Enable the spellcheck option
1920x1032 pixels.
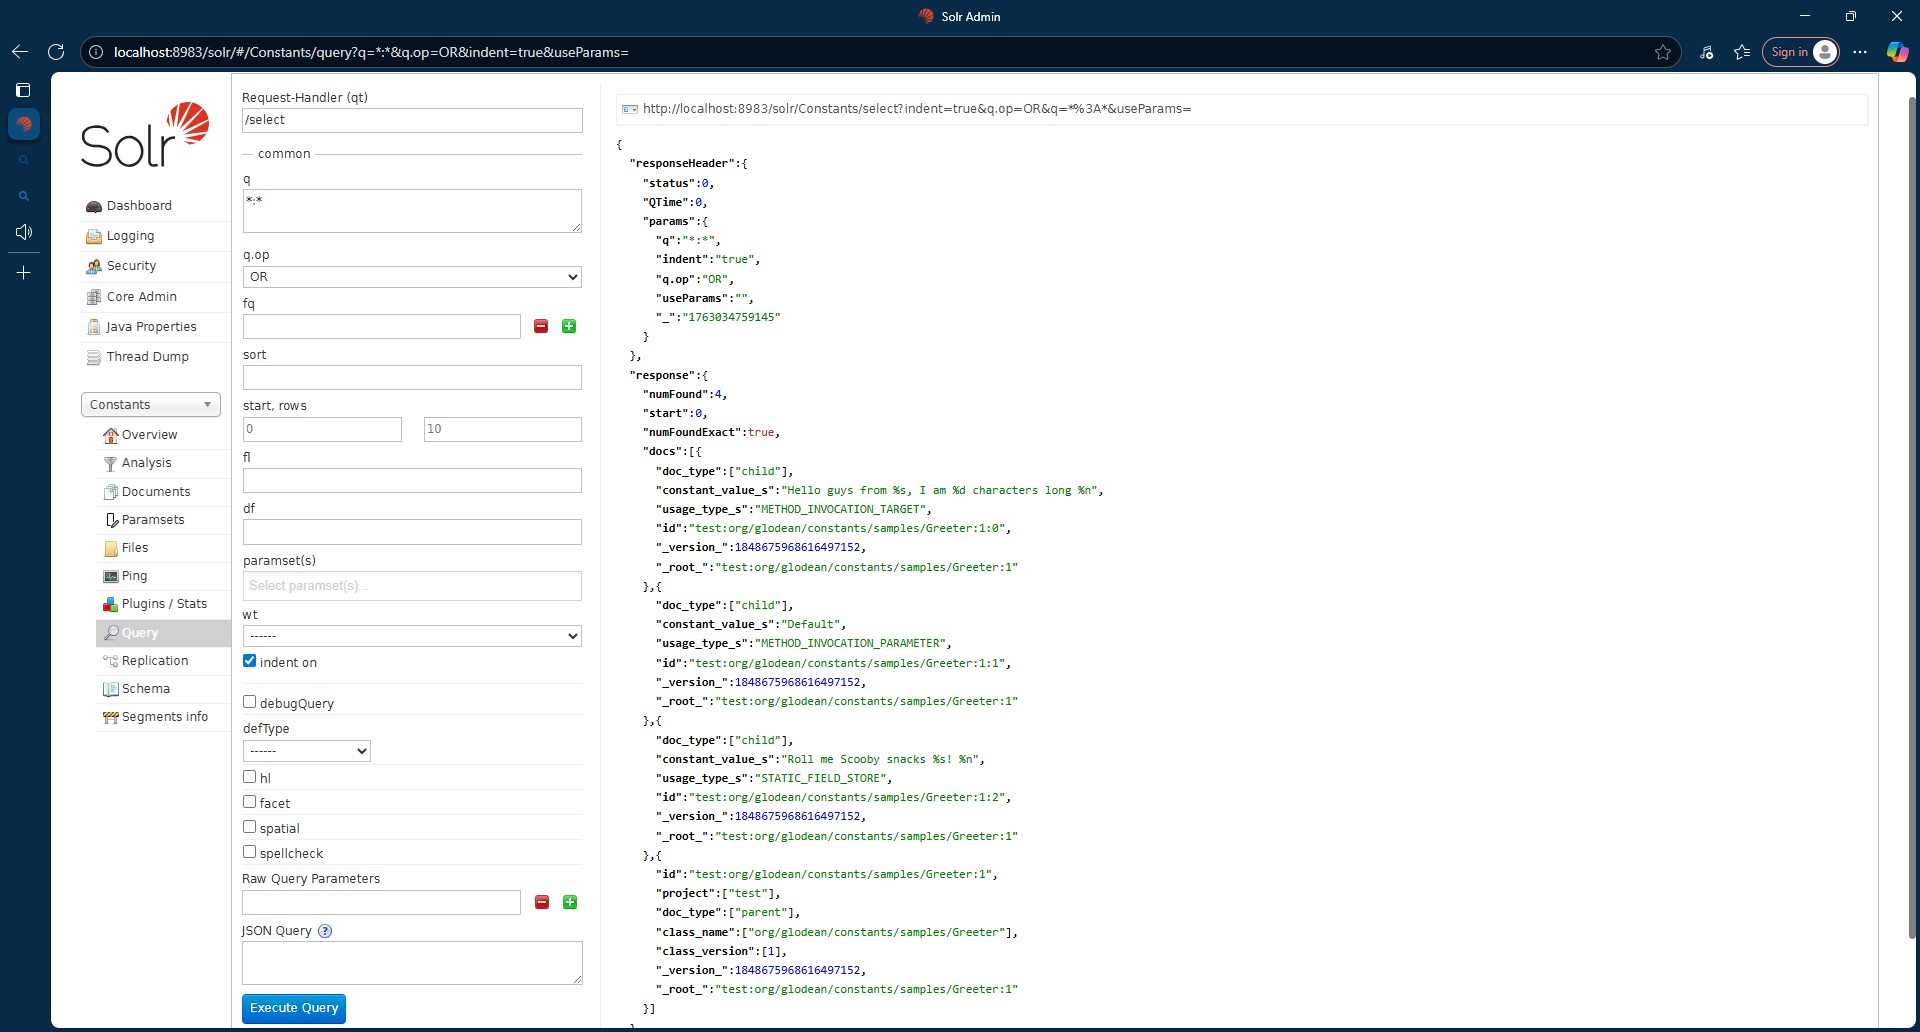(249, 852)
